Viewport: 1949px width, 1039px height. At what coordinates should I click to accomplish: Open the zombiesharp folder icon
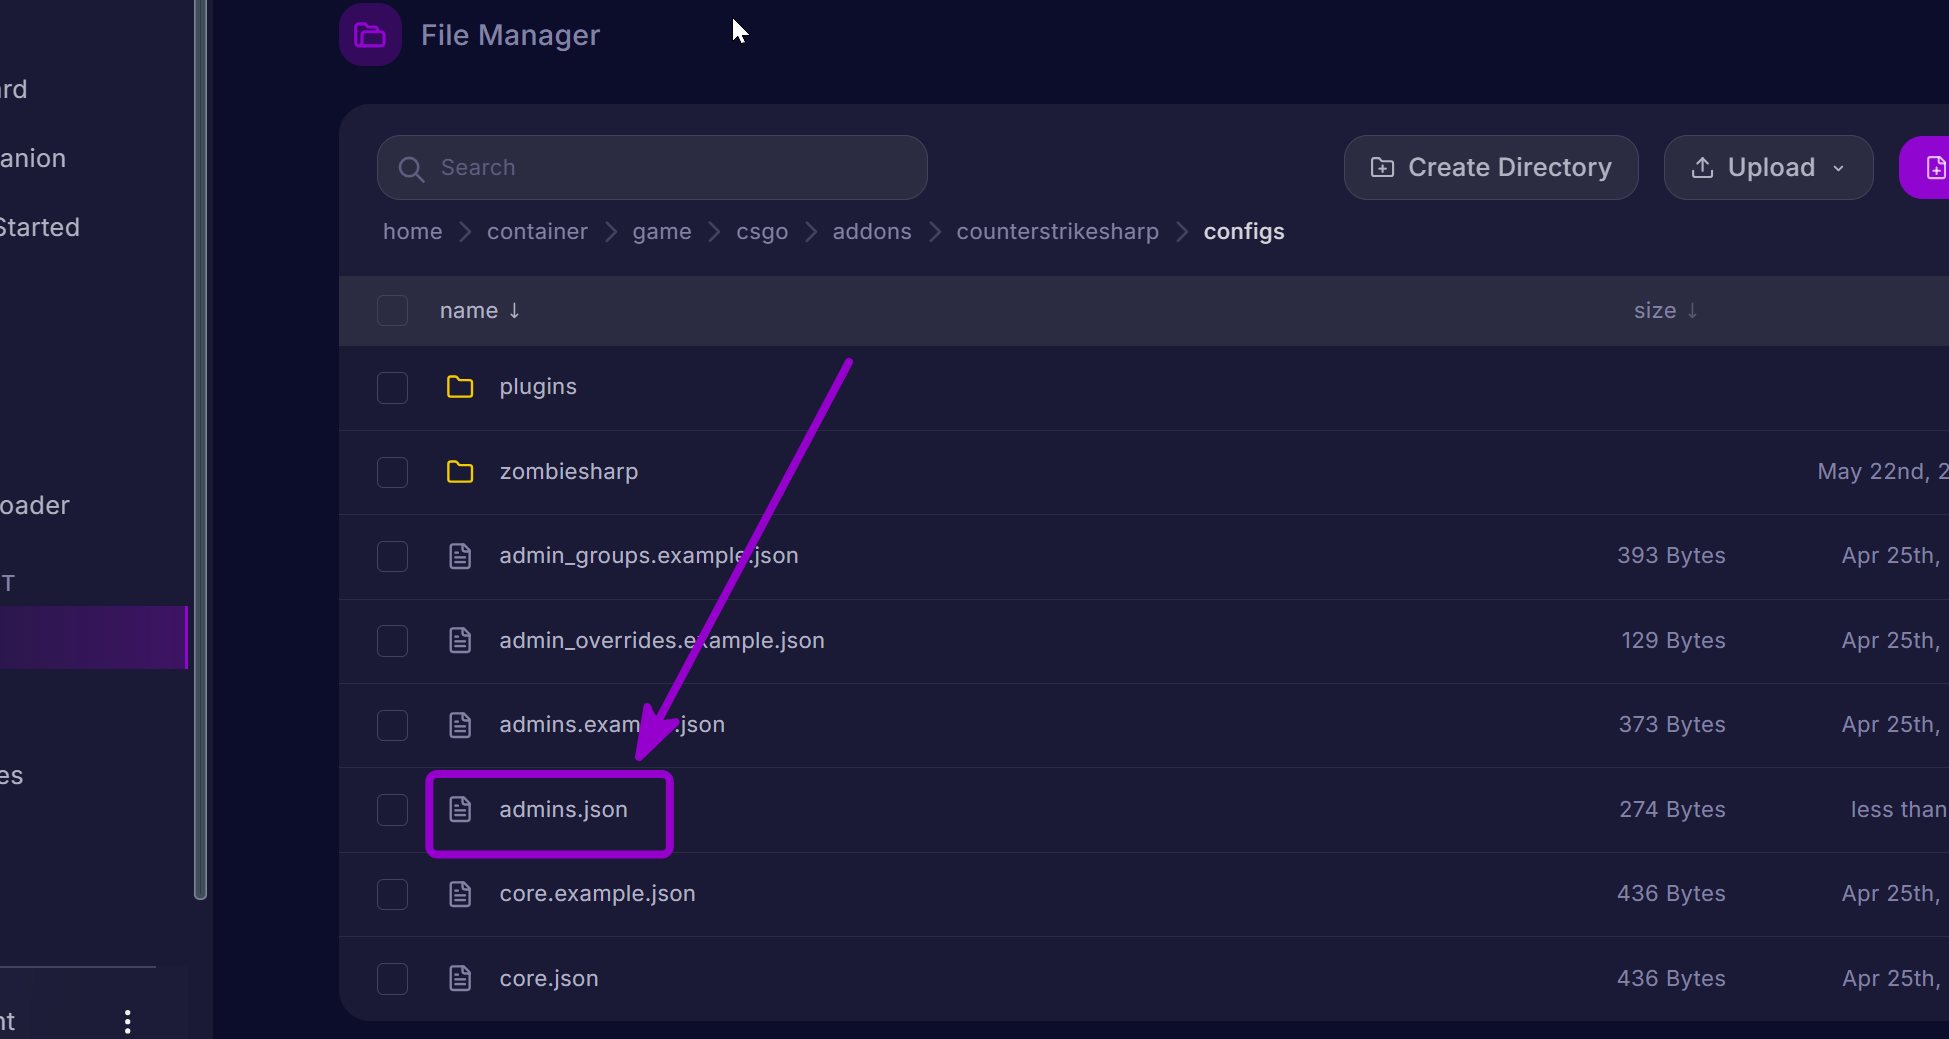[460, 472]
